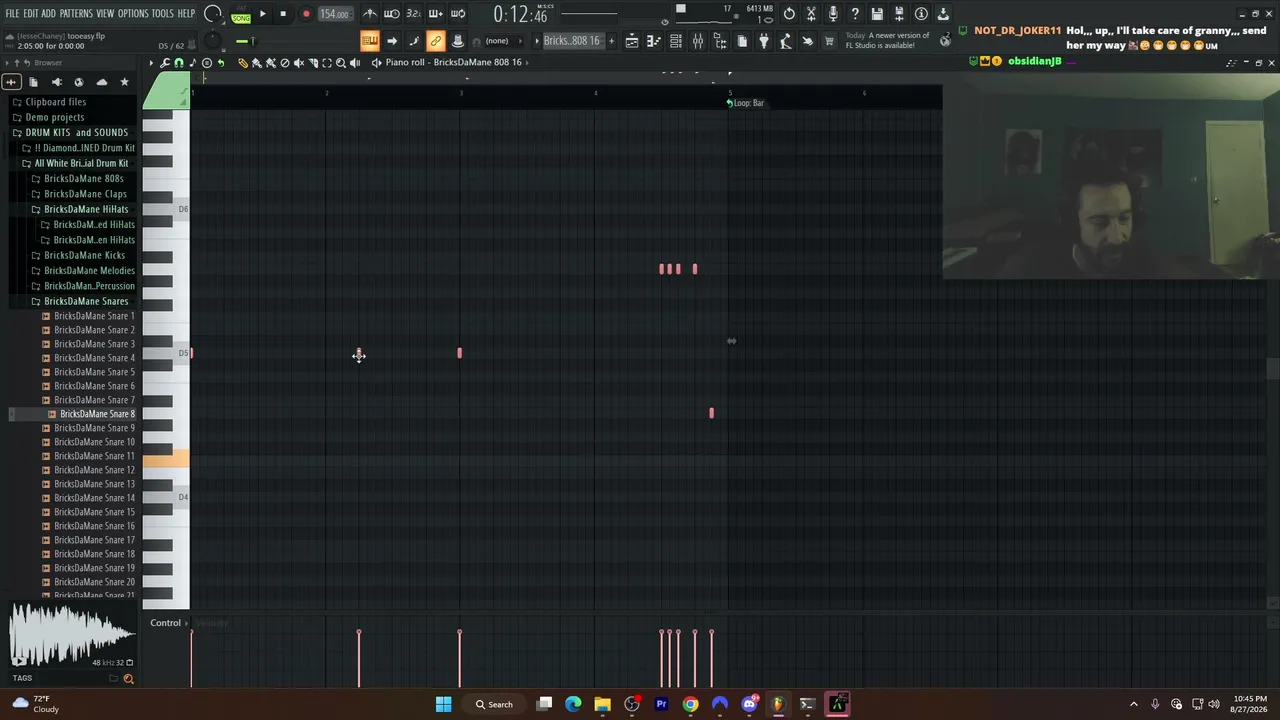Open Windows taskbar Search box
This screenshot has width=1280, height=720.
[494, 704]
